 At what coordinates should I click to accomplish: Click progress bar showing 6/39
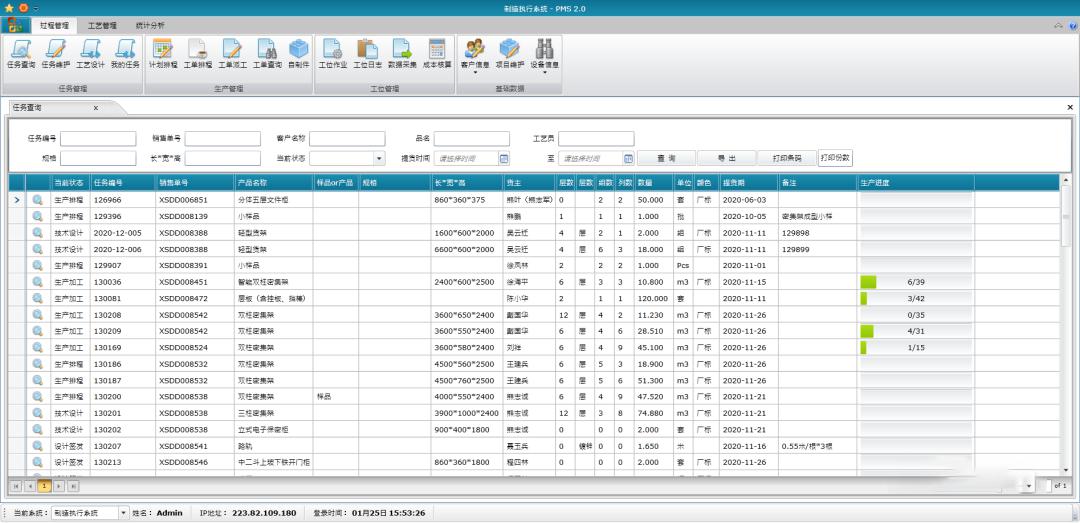[x=915, y=282]
